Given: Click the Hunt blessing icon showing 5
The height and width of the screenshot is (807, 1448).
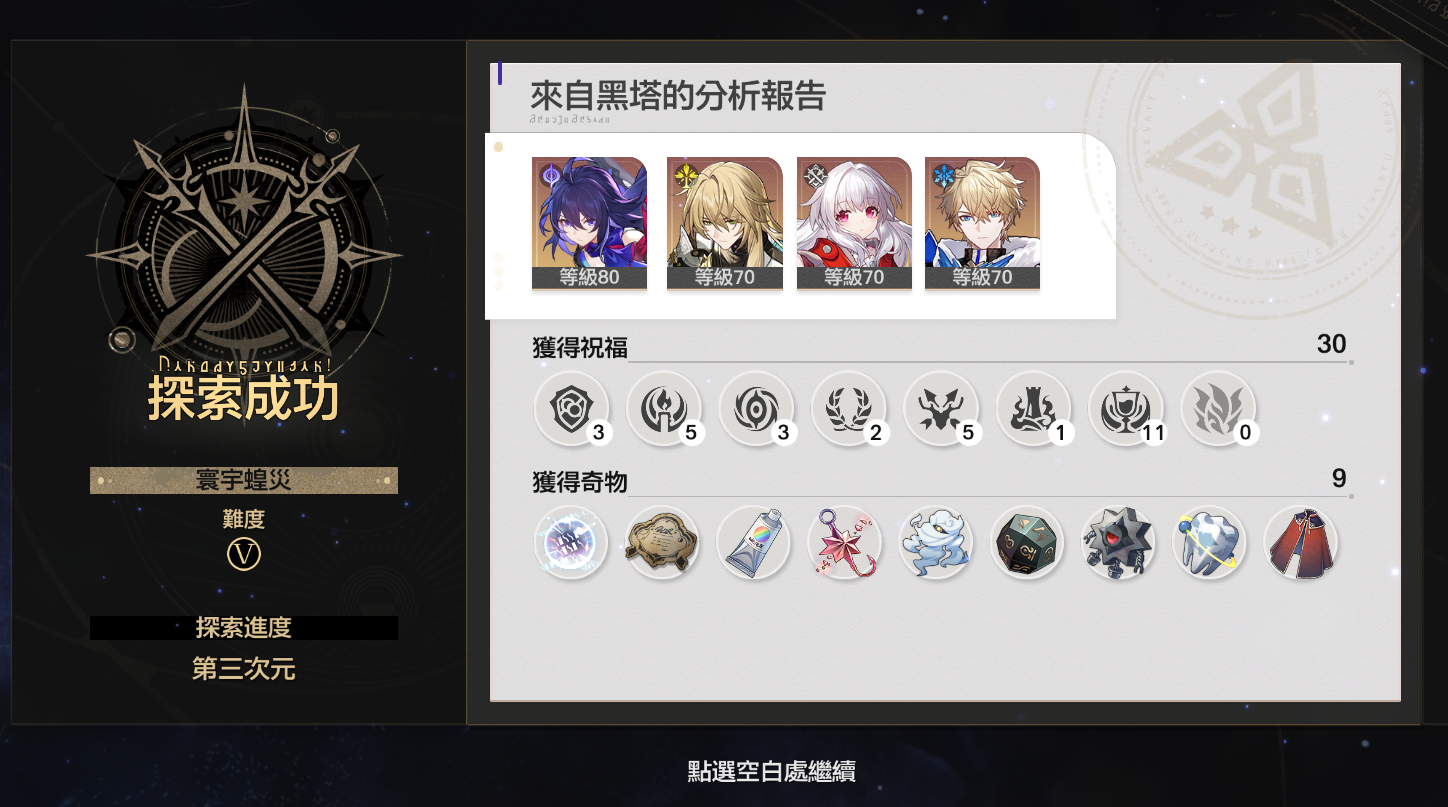Looking at the screenshot, I should point(940,409).
